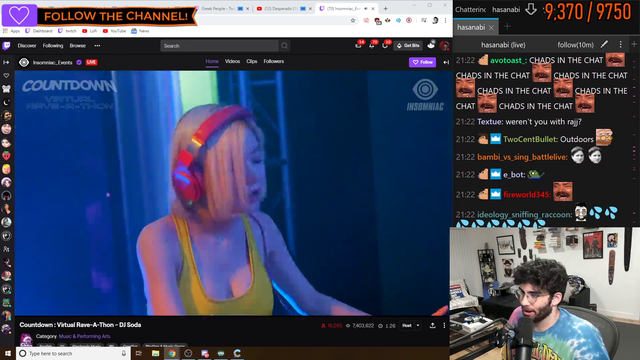Click the share stream icon

click(x=432, y=325)
